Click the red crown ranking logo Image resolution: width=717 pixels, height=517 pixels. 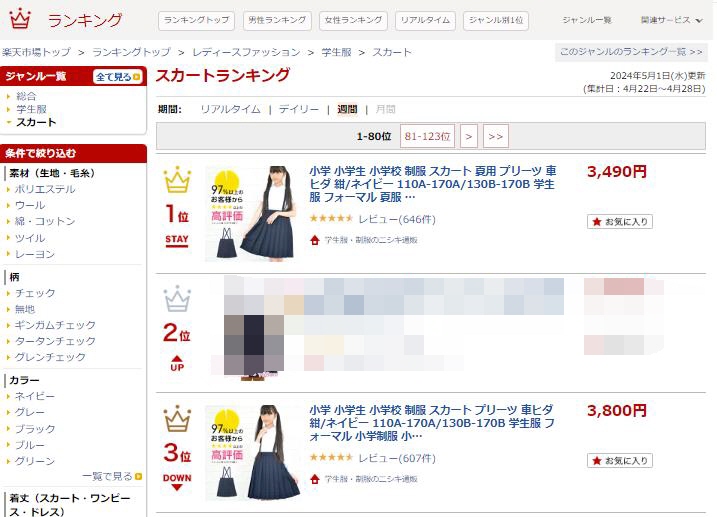coord(20,19)
